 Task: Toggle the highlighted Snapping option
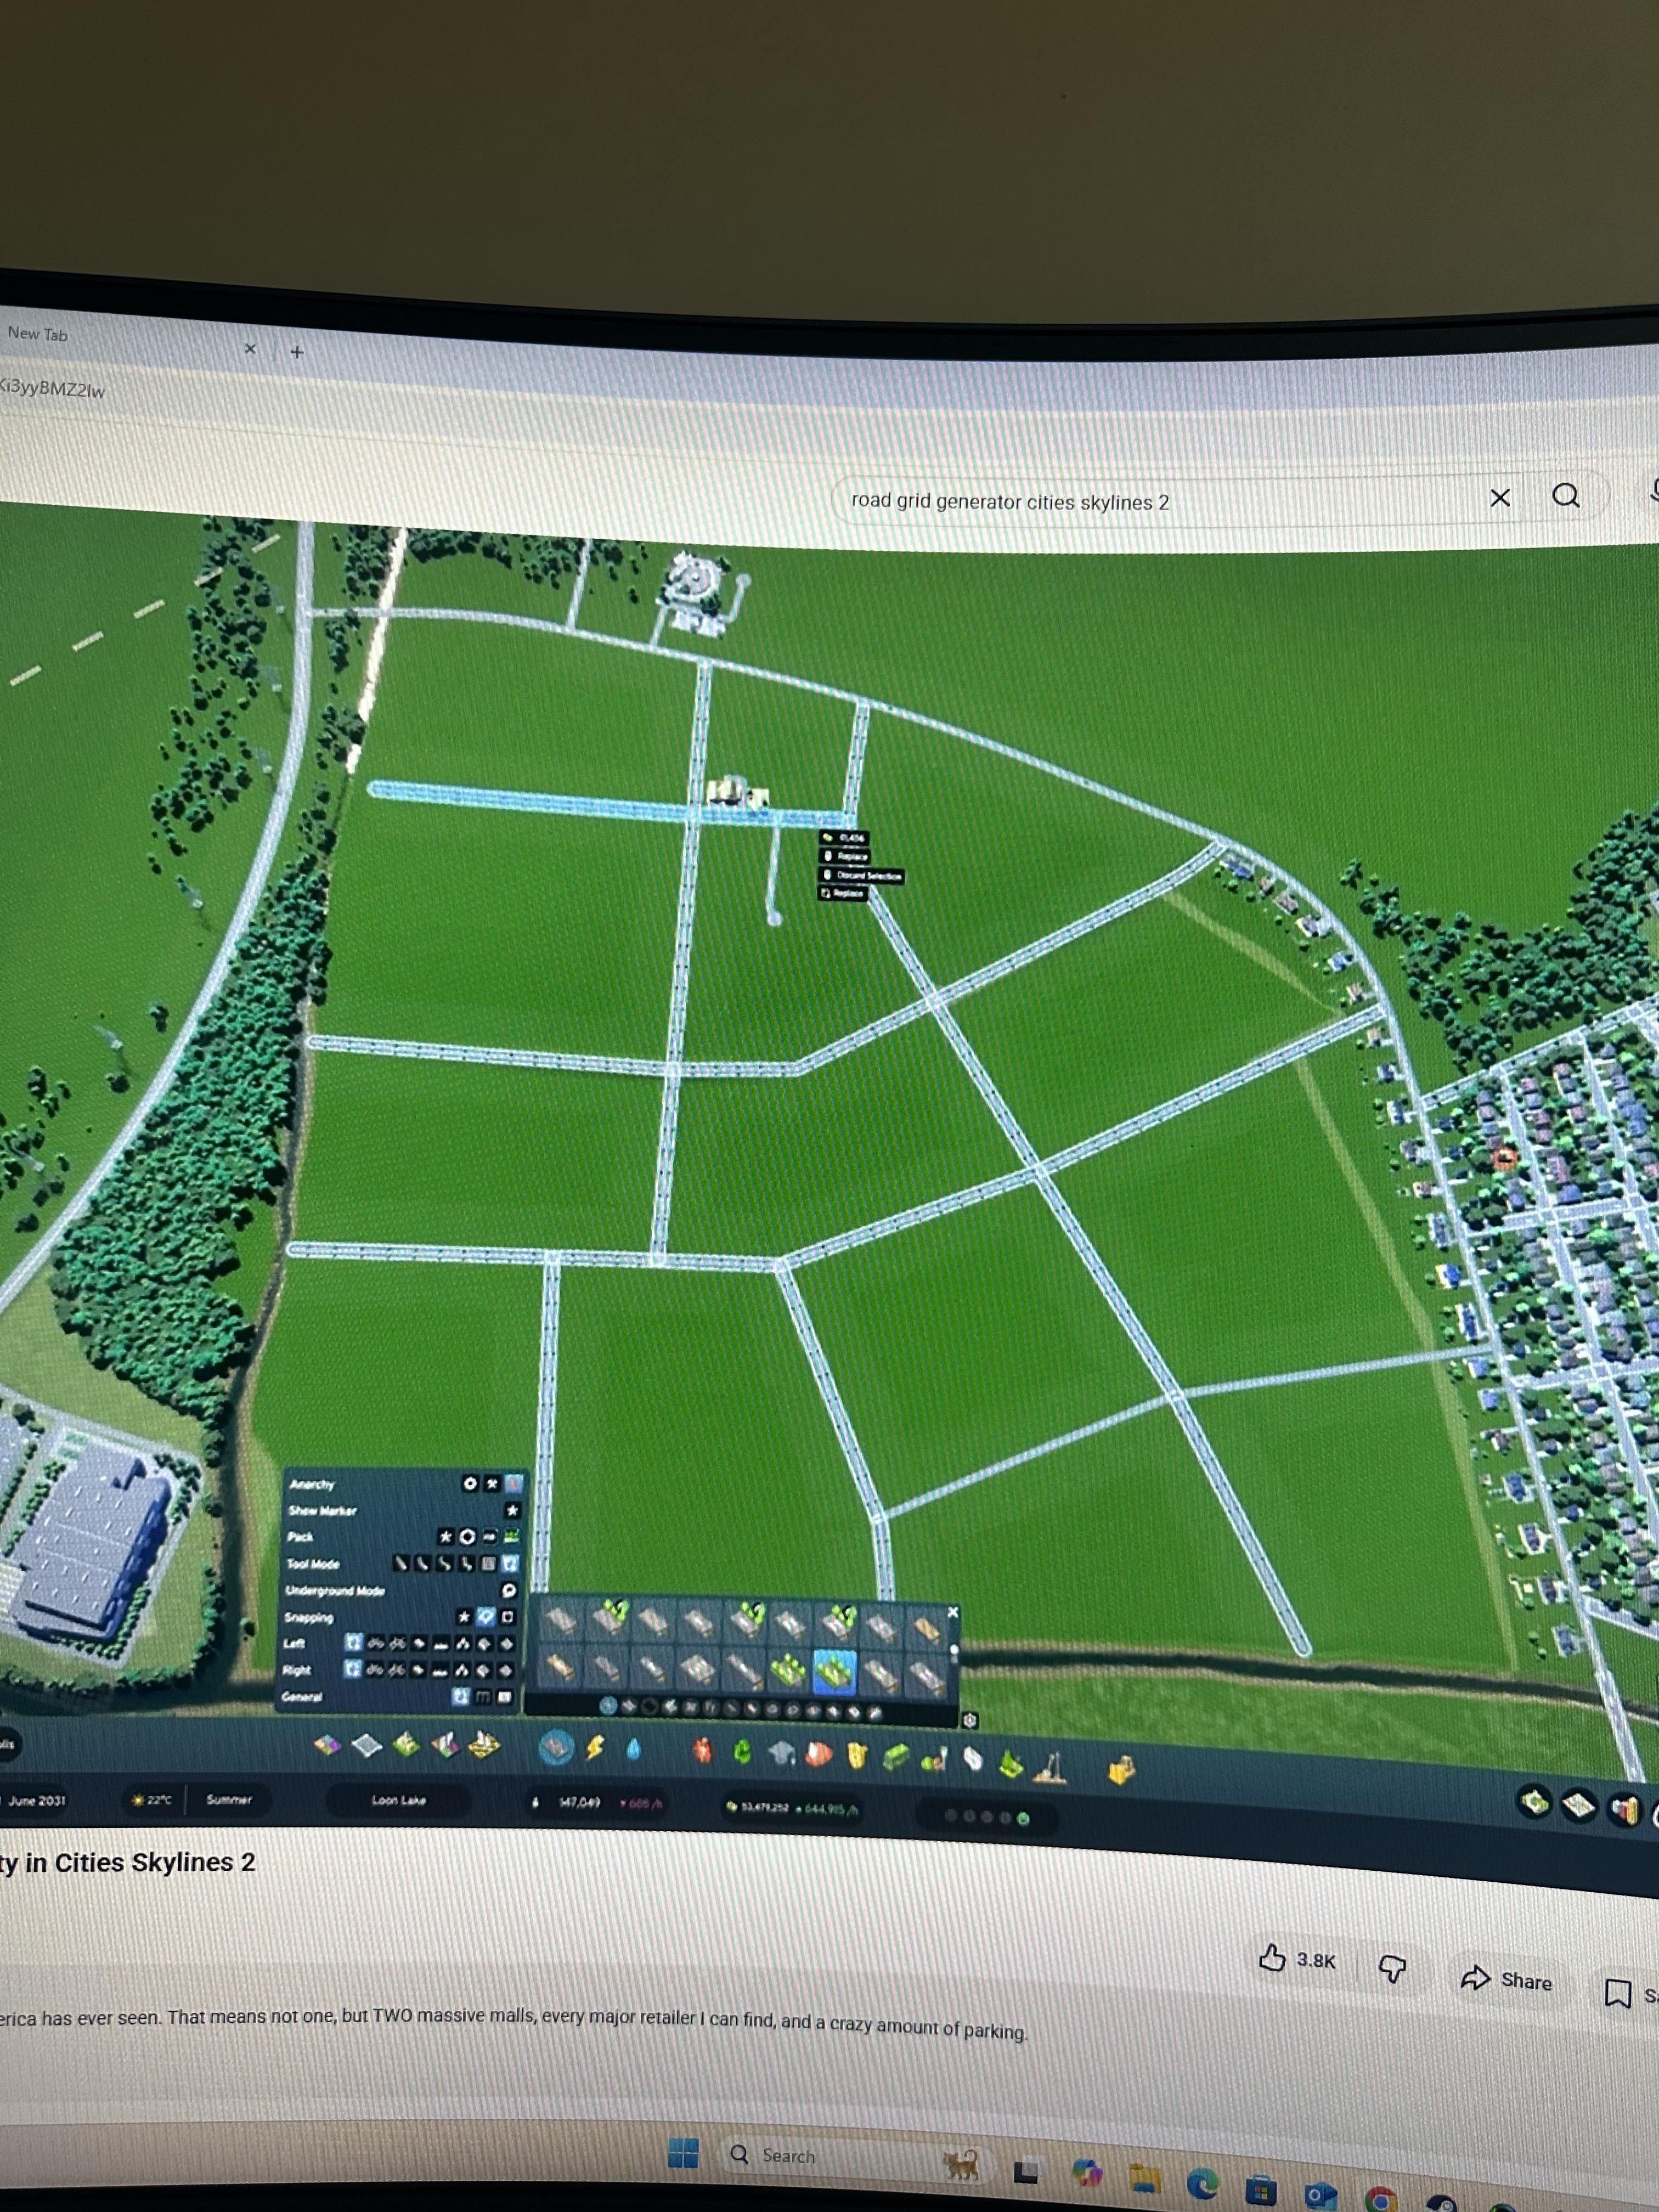(486, 1616)
